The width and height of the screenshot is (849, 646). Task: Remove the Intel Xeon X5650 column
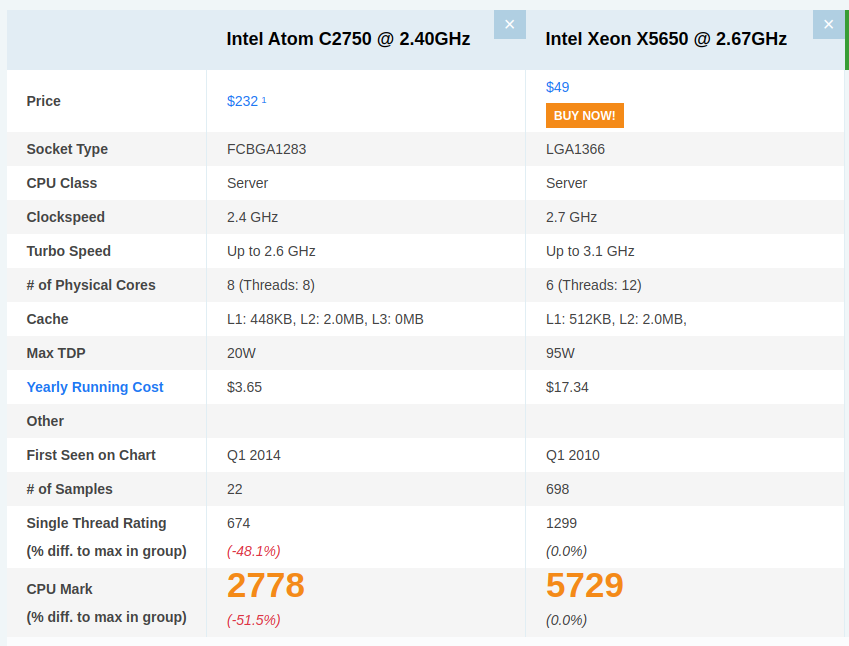point(828,25)
